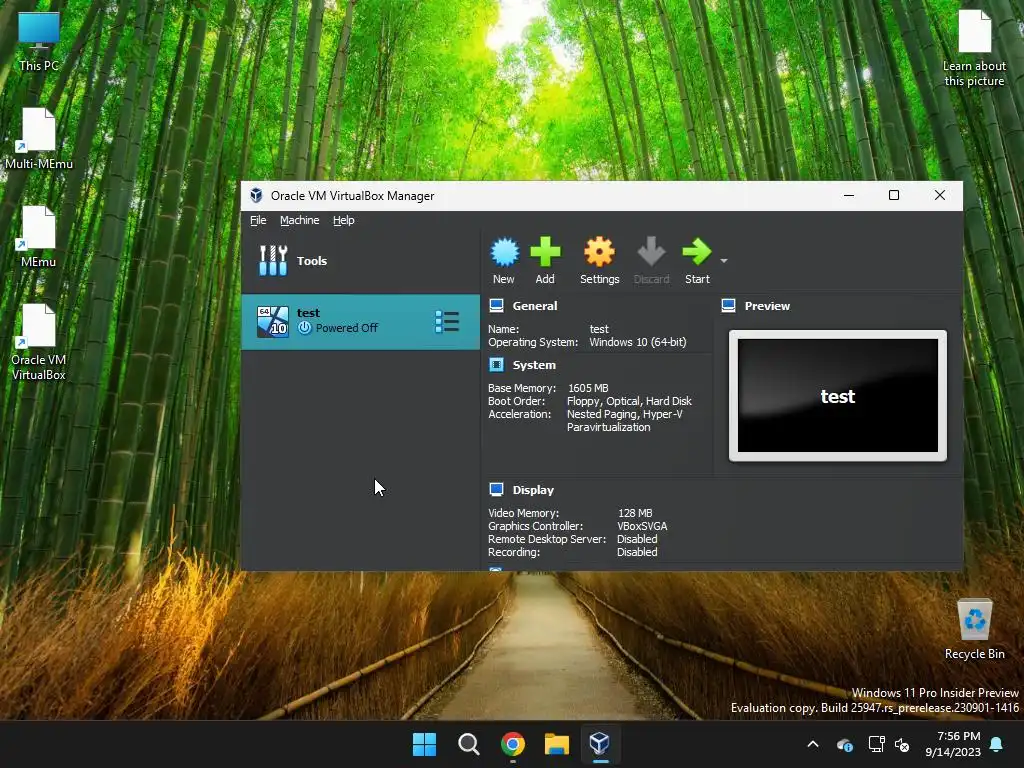Viewport: 1024px width, 768px height.
Task: Minimize the VirtualBox Manager window
Action: coord(849,195)
